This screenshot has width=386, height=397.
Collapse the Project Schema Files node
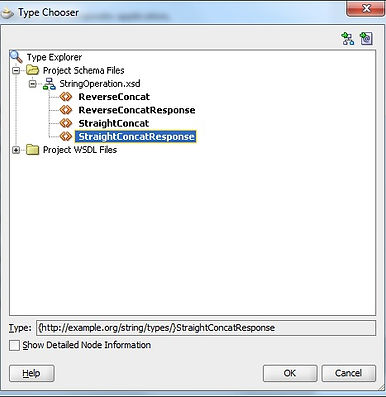16,70
